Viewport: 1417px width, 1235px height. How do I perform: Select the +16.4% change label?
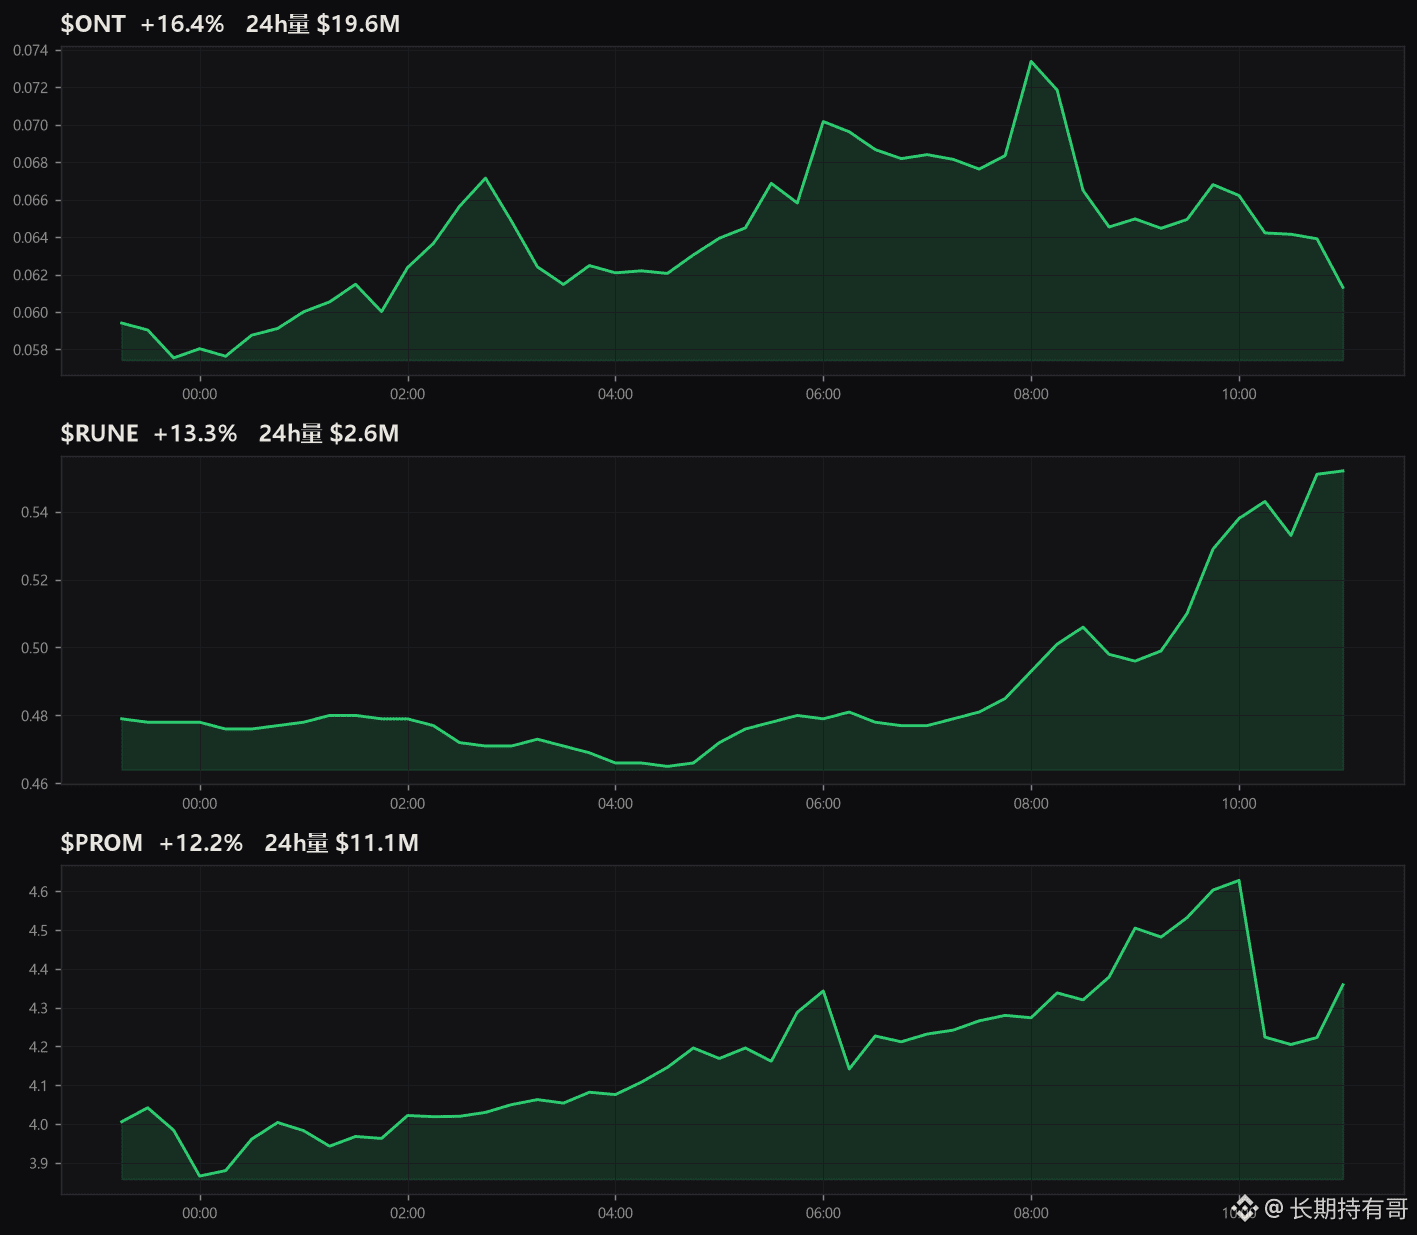[x=182, y=24]
